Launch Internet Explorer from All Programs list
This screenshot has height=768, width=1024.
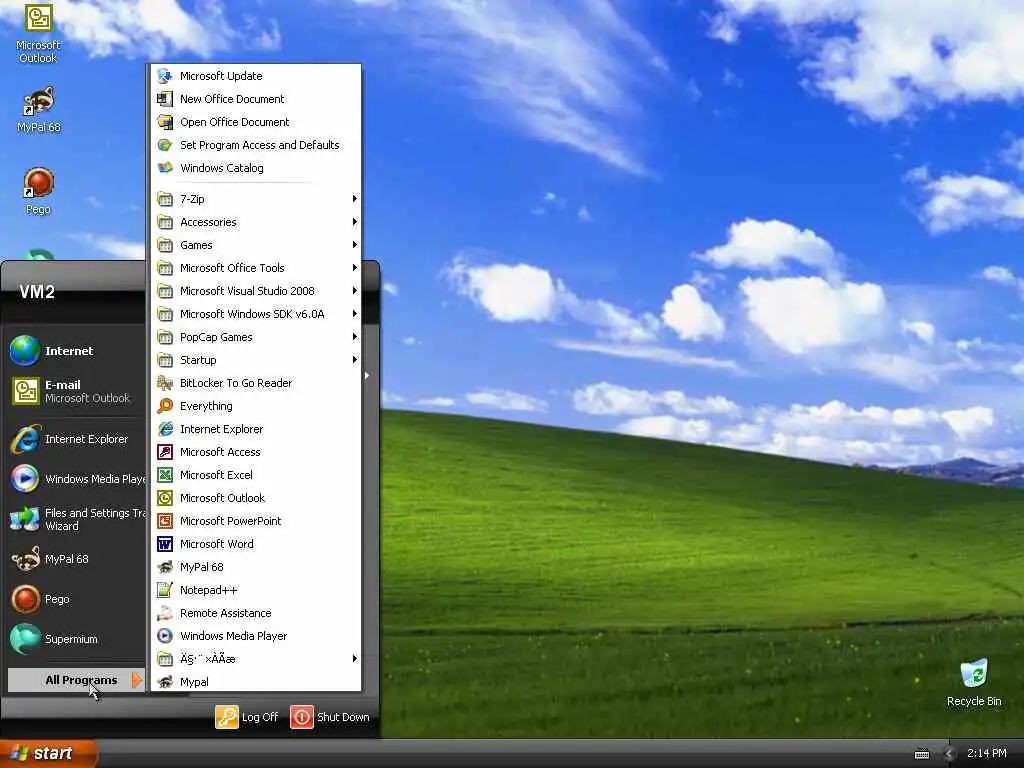[256, 429]
